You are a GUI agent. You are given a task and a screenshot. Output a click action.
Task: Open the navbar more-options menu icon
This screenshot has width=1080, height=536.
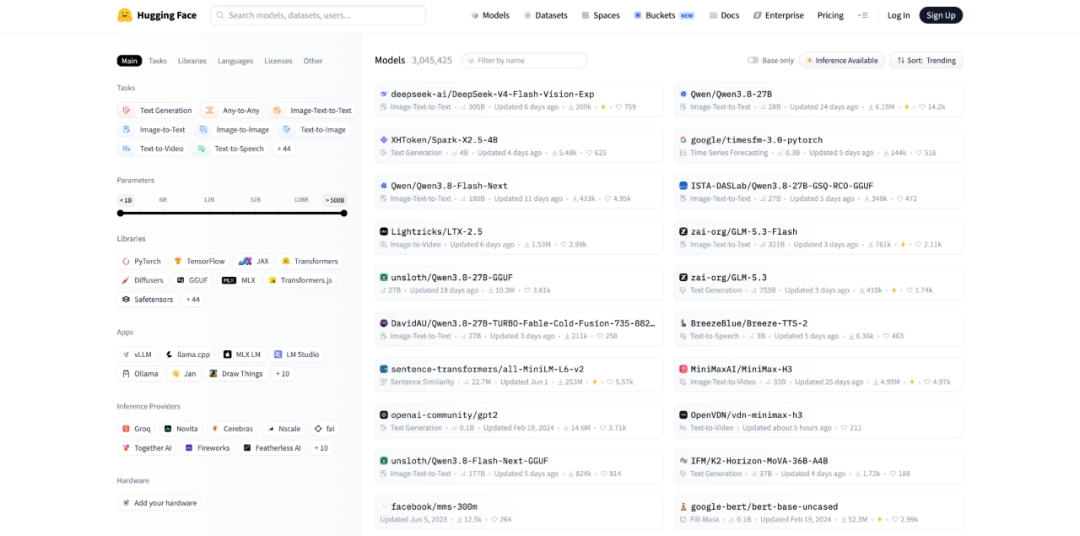[862, 15]
